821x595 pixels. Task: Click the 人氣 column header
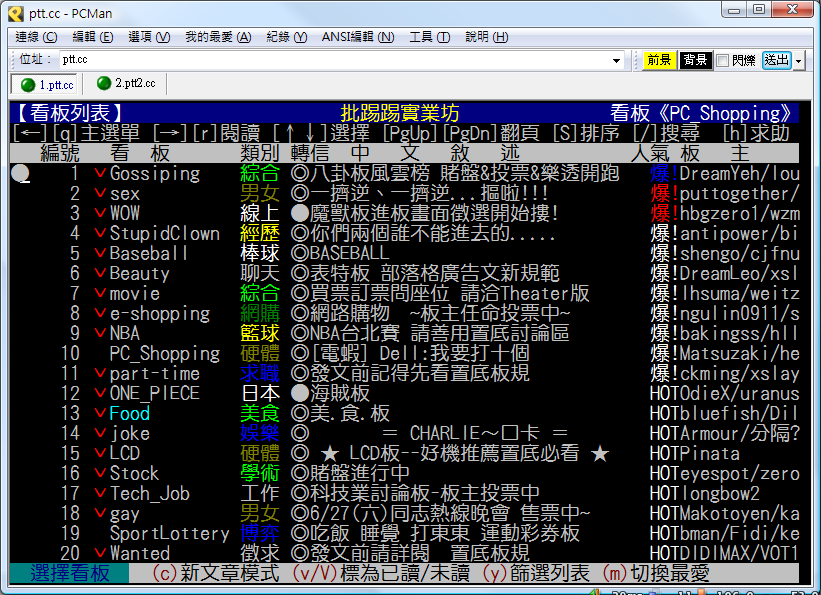click(x=650, y=153)
